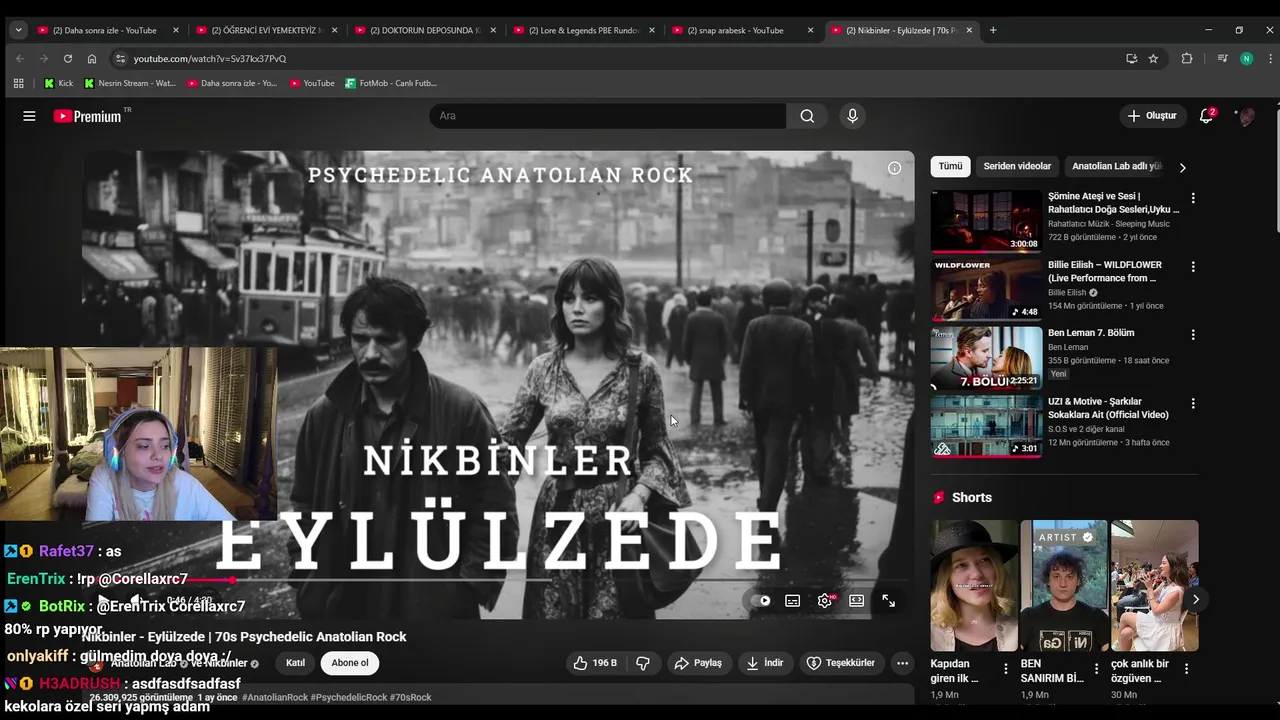Open the Ben Leman 7. Bölüm thumbnail

pos(986,358)
